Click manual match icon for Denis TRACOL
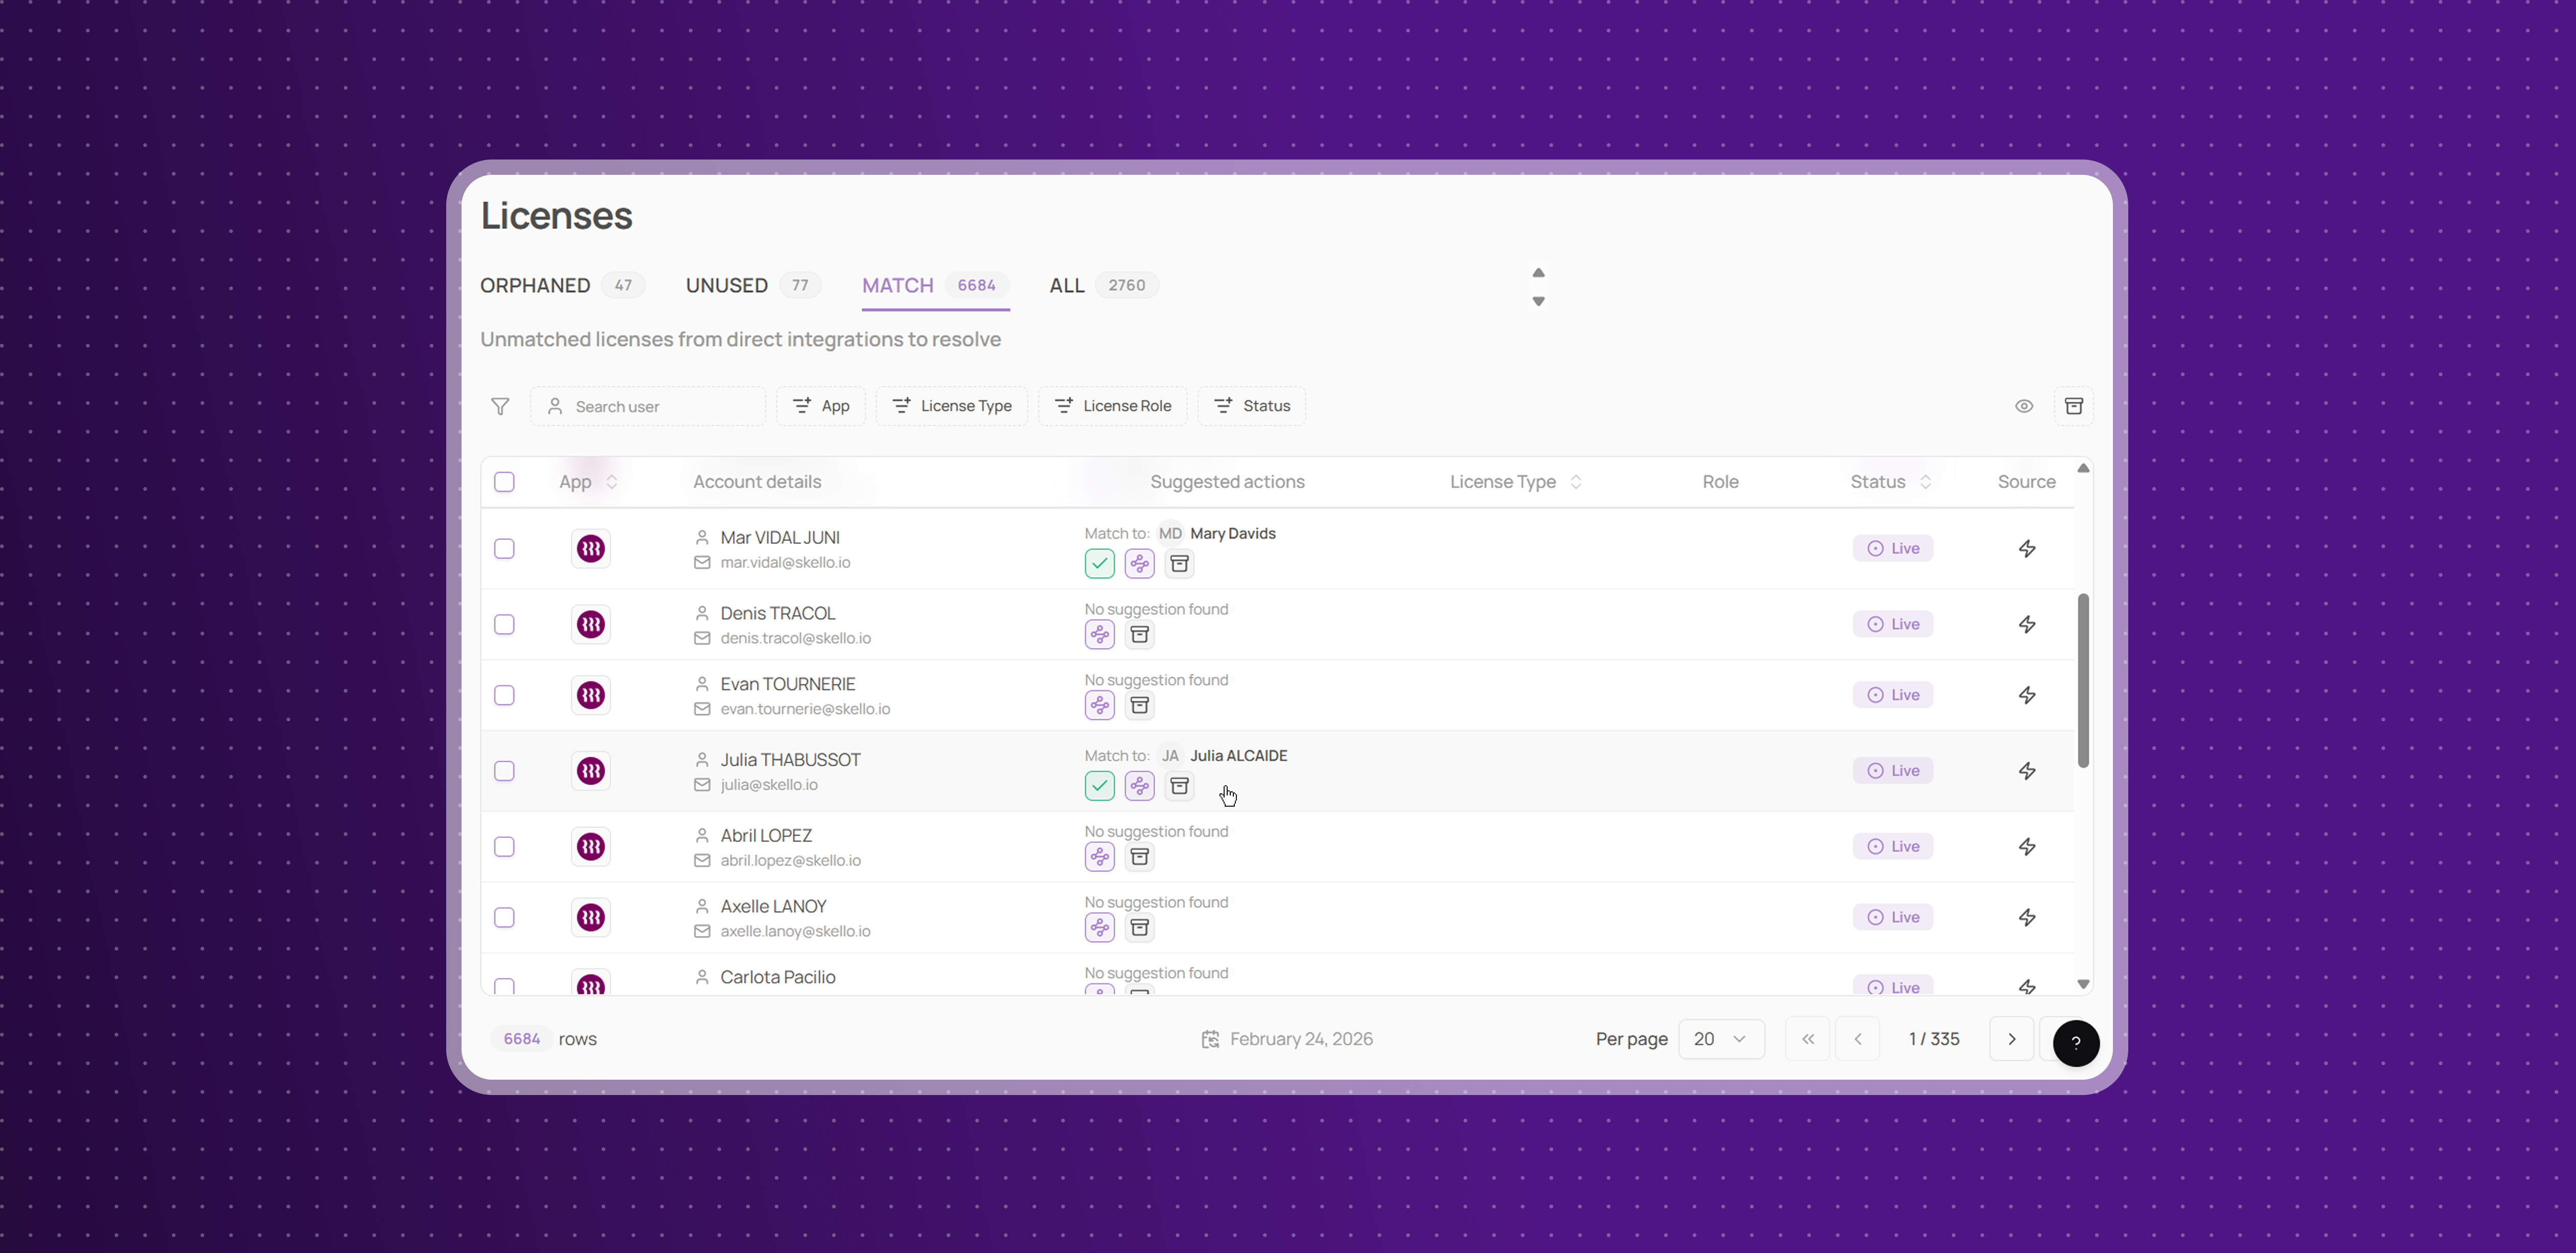2576x1253 pixels. (1099, 635)
